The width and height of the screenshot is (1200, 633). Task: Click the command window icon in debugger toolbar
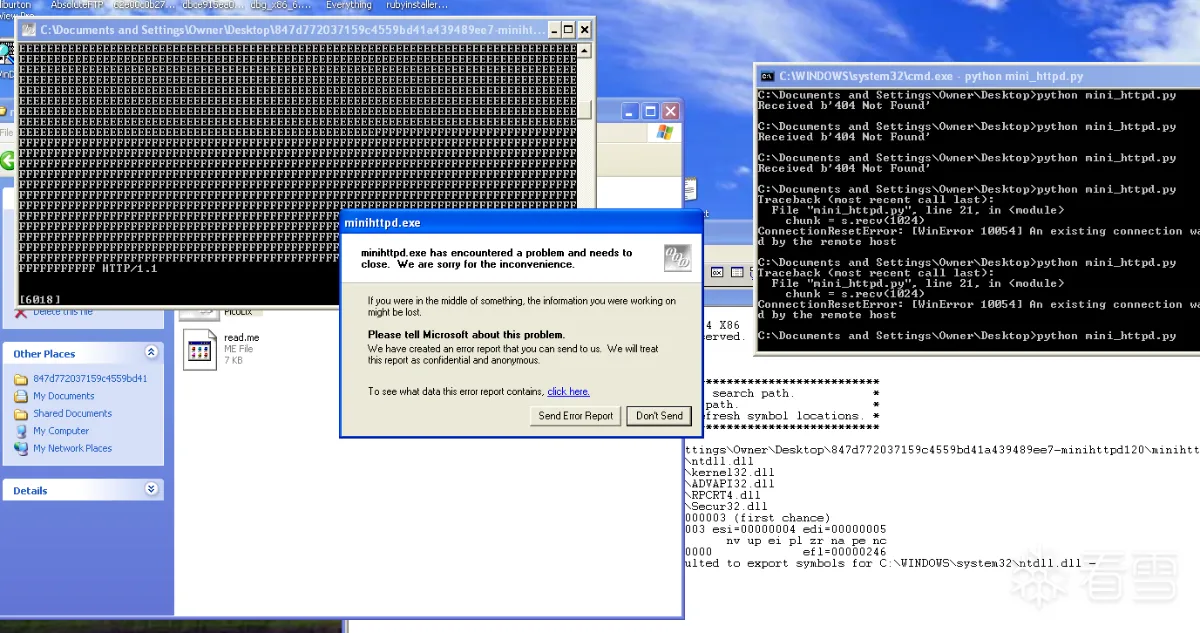point(717,272)
